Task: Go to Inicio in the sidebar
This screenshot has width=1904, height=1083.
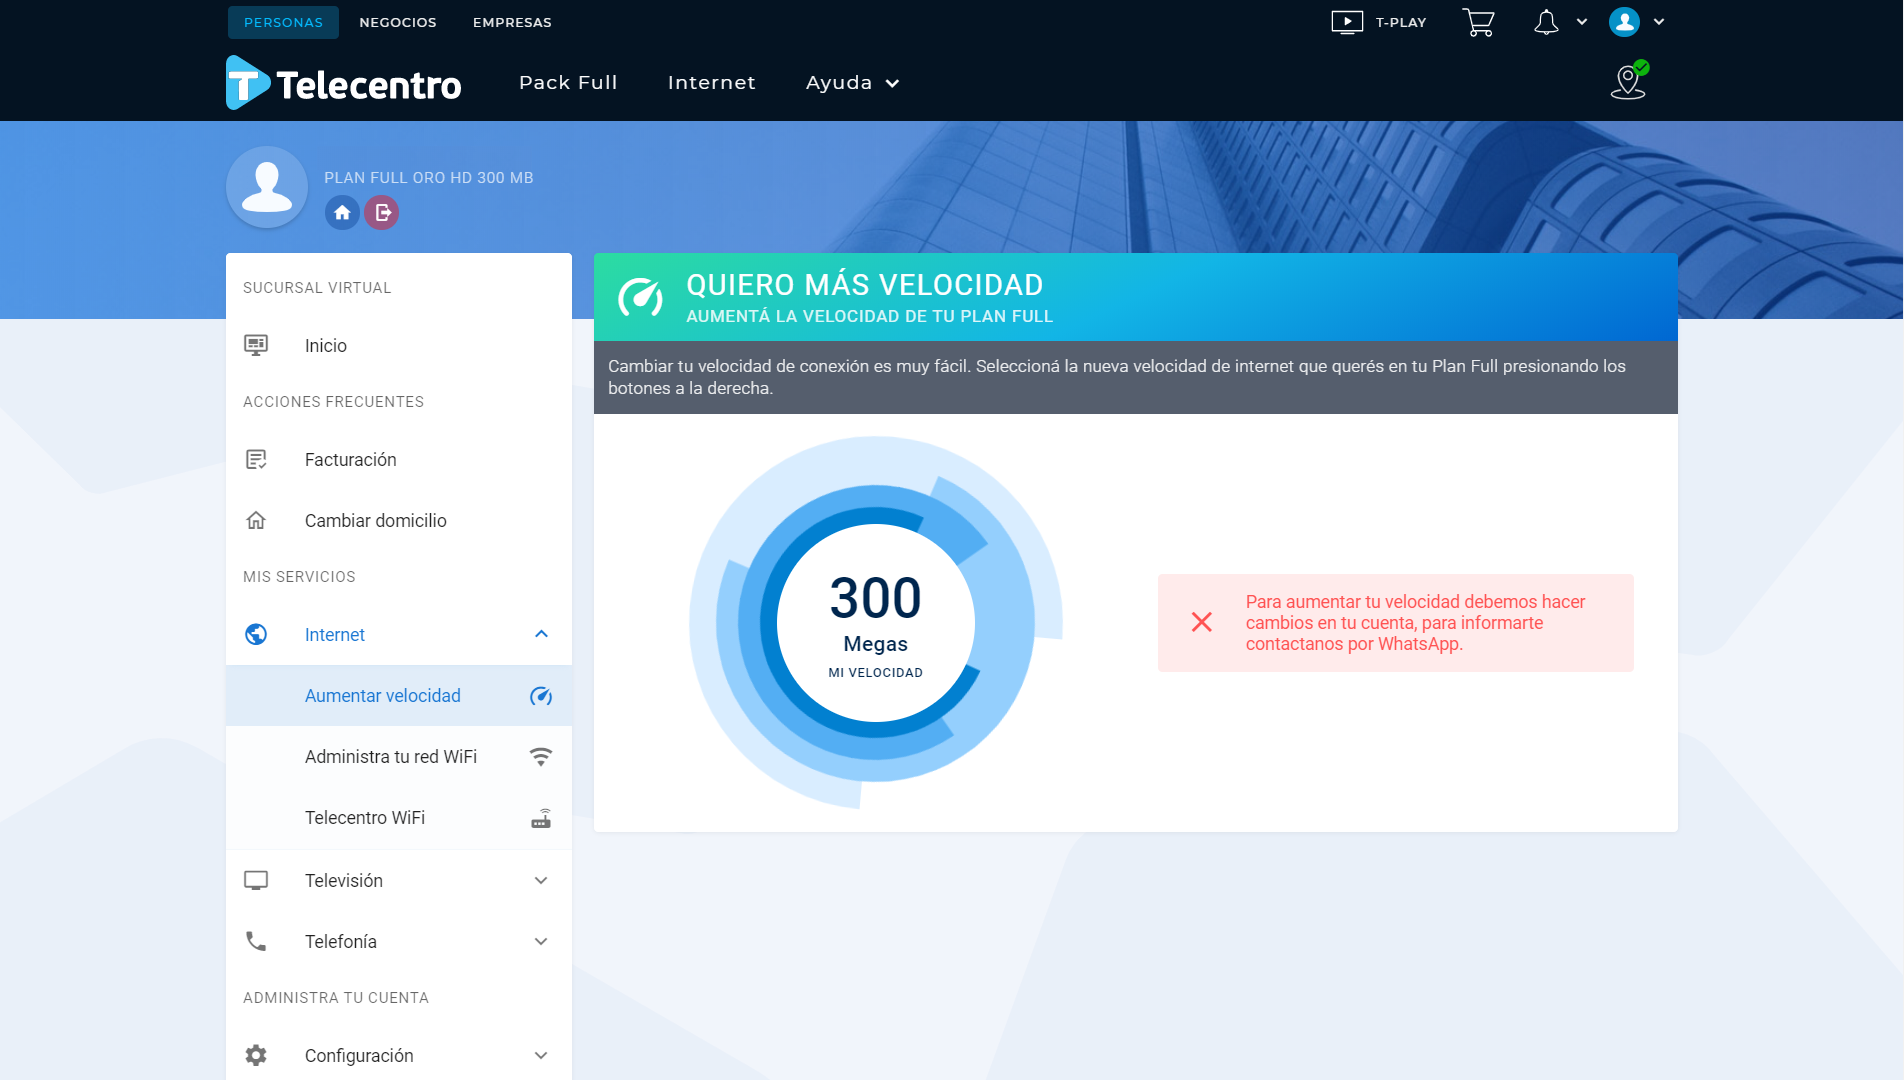Action: [x=399, y=346]
